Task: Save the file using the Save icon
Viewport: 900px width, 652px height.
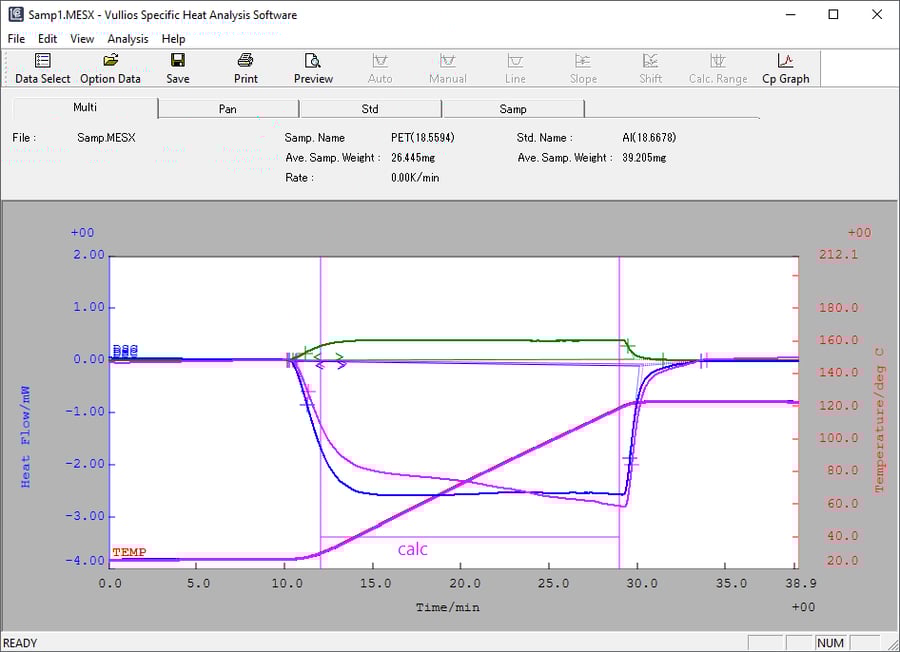Action: pyautogui.click(x=178, y=68)
